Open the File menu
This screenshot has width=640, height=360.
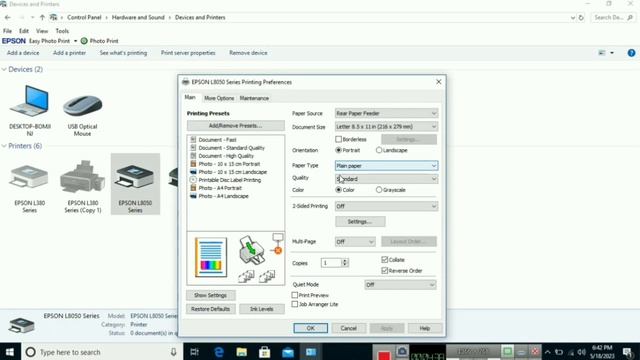tap(7, 31)
